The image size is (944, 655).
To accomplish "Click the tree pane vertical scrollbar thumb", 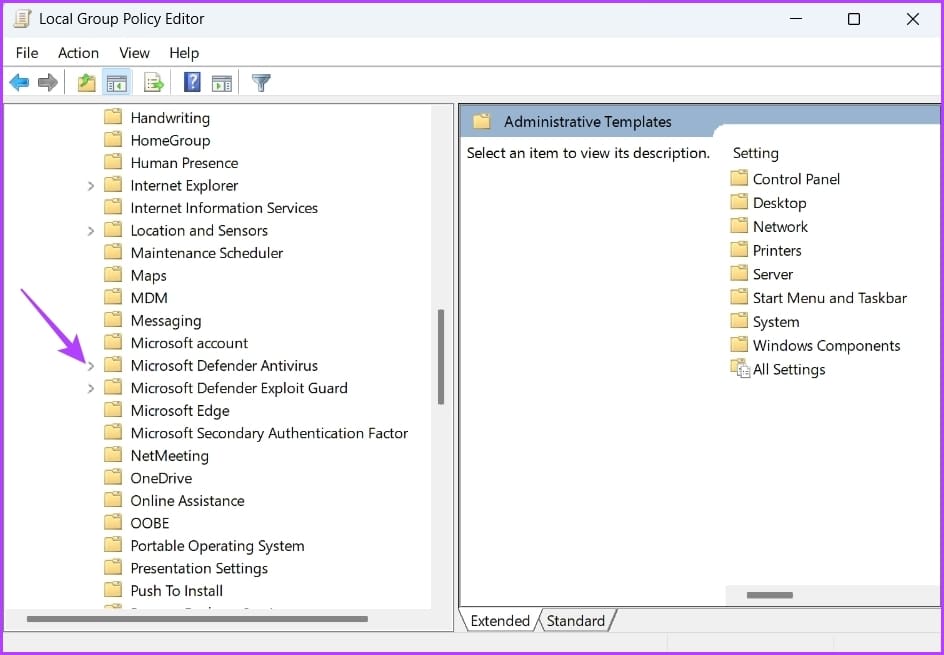I will coord(441,356).
